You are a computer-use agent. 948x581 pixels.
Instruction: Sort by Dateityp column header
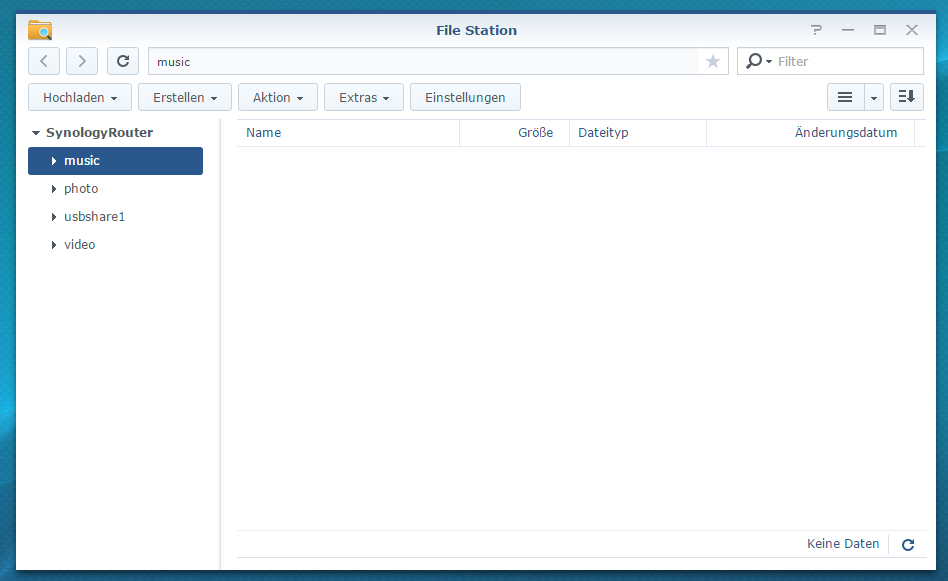pos(638,133)
